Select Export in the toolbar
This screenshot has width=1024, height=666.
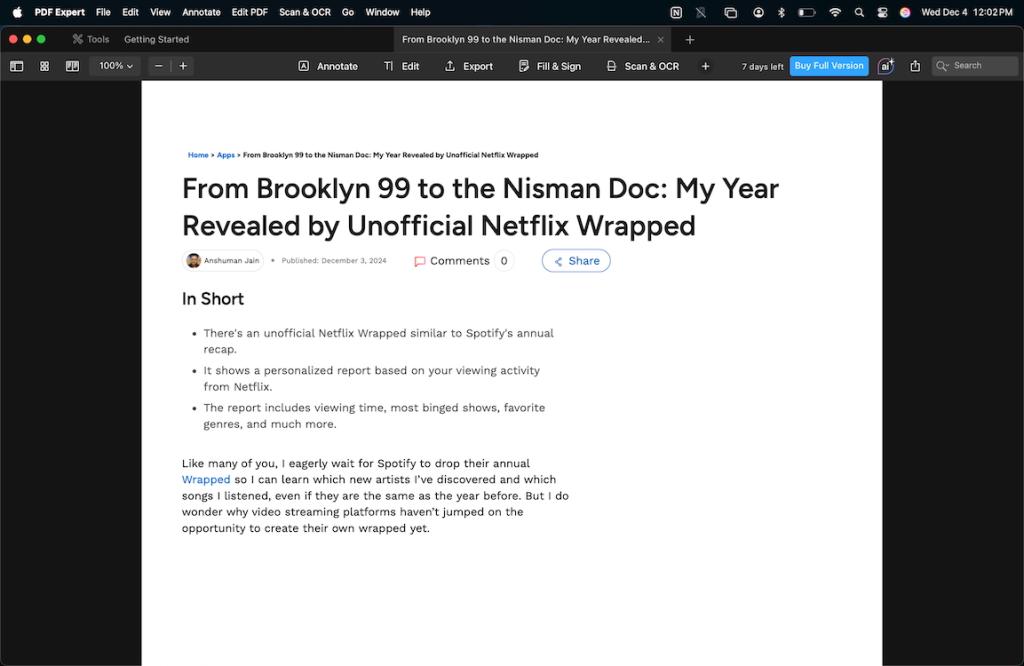coord(468,66)
